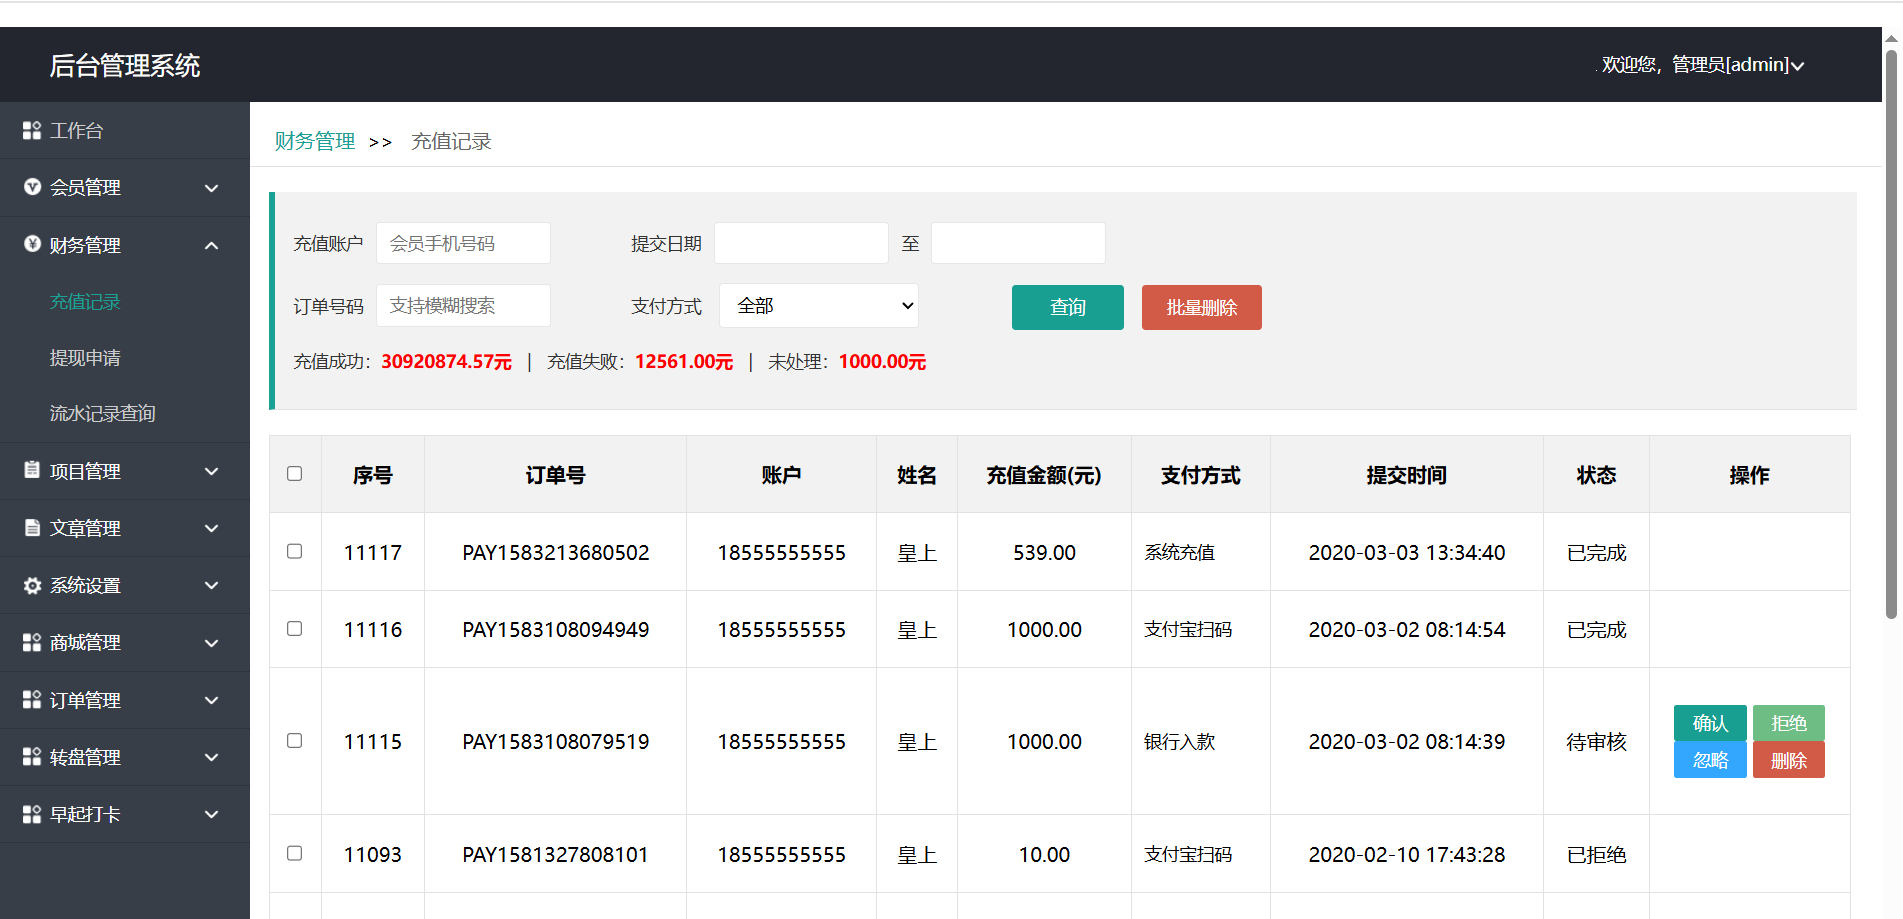Click the end date field after 至
Viewport: 1903px width, 919px height.
click(1018, 243)
